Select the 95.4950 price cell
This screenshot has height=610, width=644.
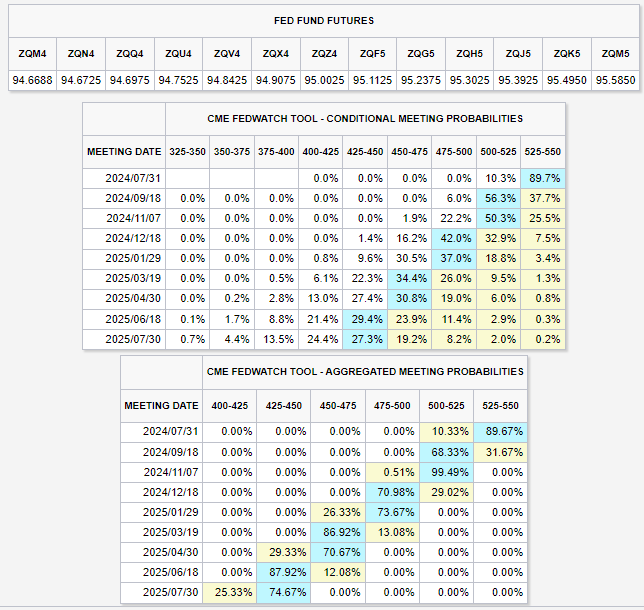click(x=567, y=80)
